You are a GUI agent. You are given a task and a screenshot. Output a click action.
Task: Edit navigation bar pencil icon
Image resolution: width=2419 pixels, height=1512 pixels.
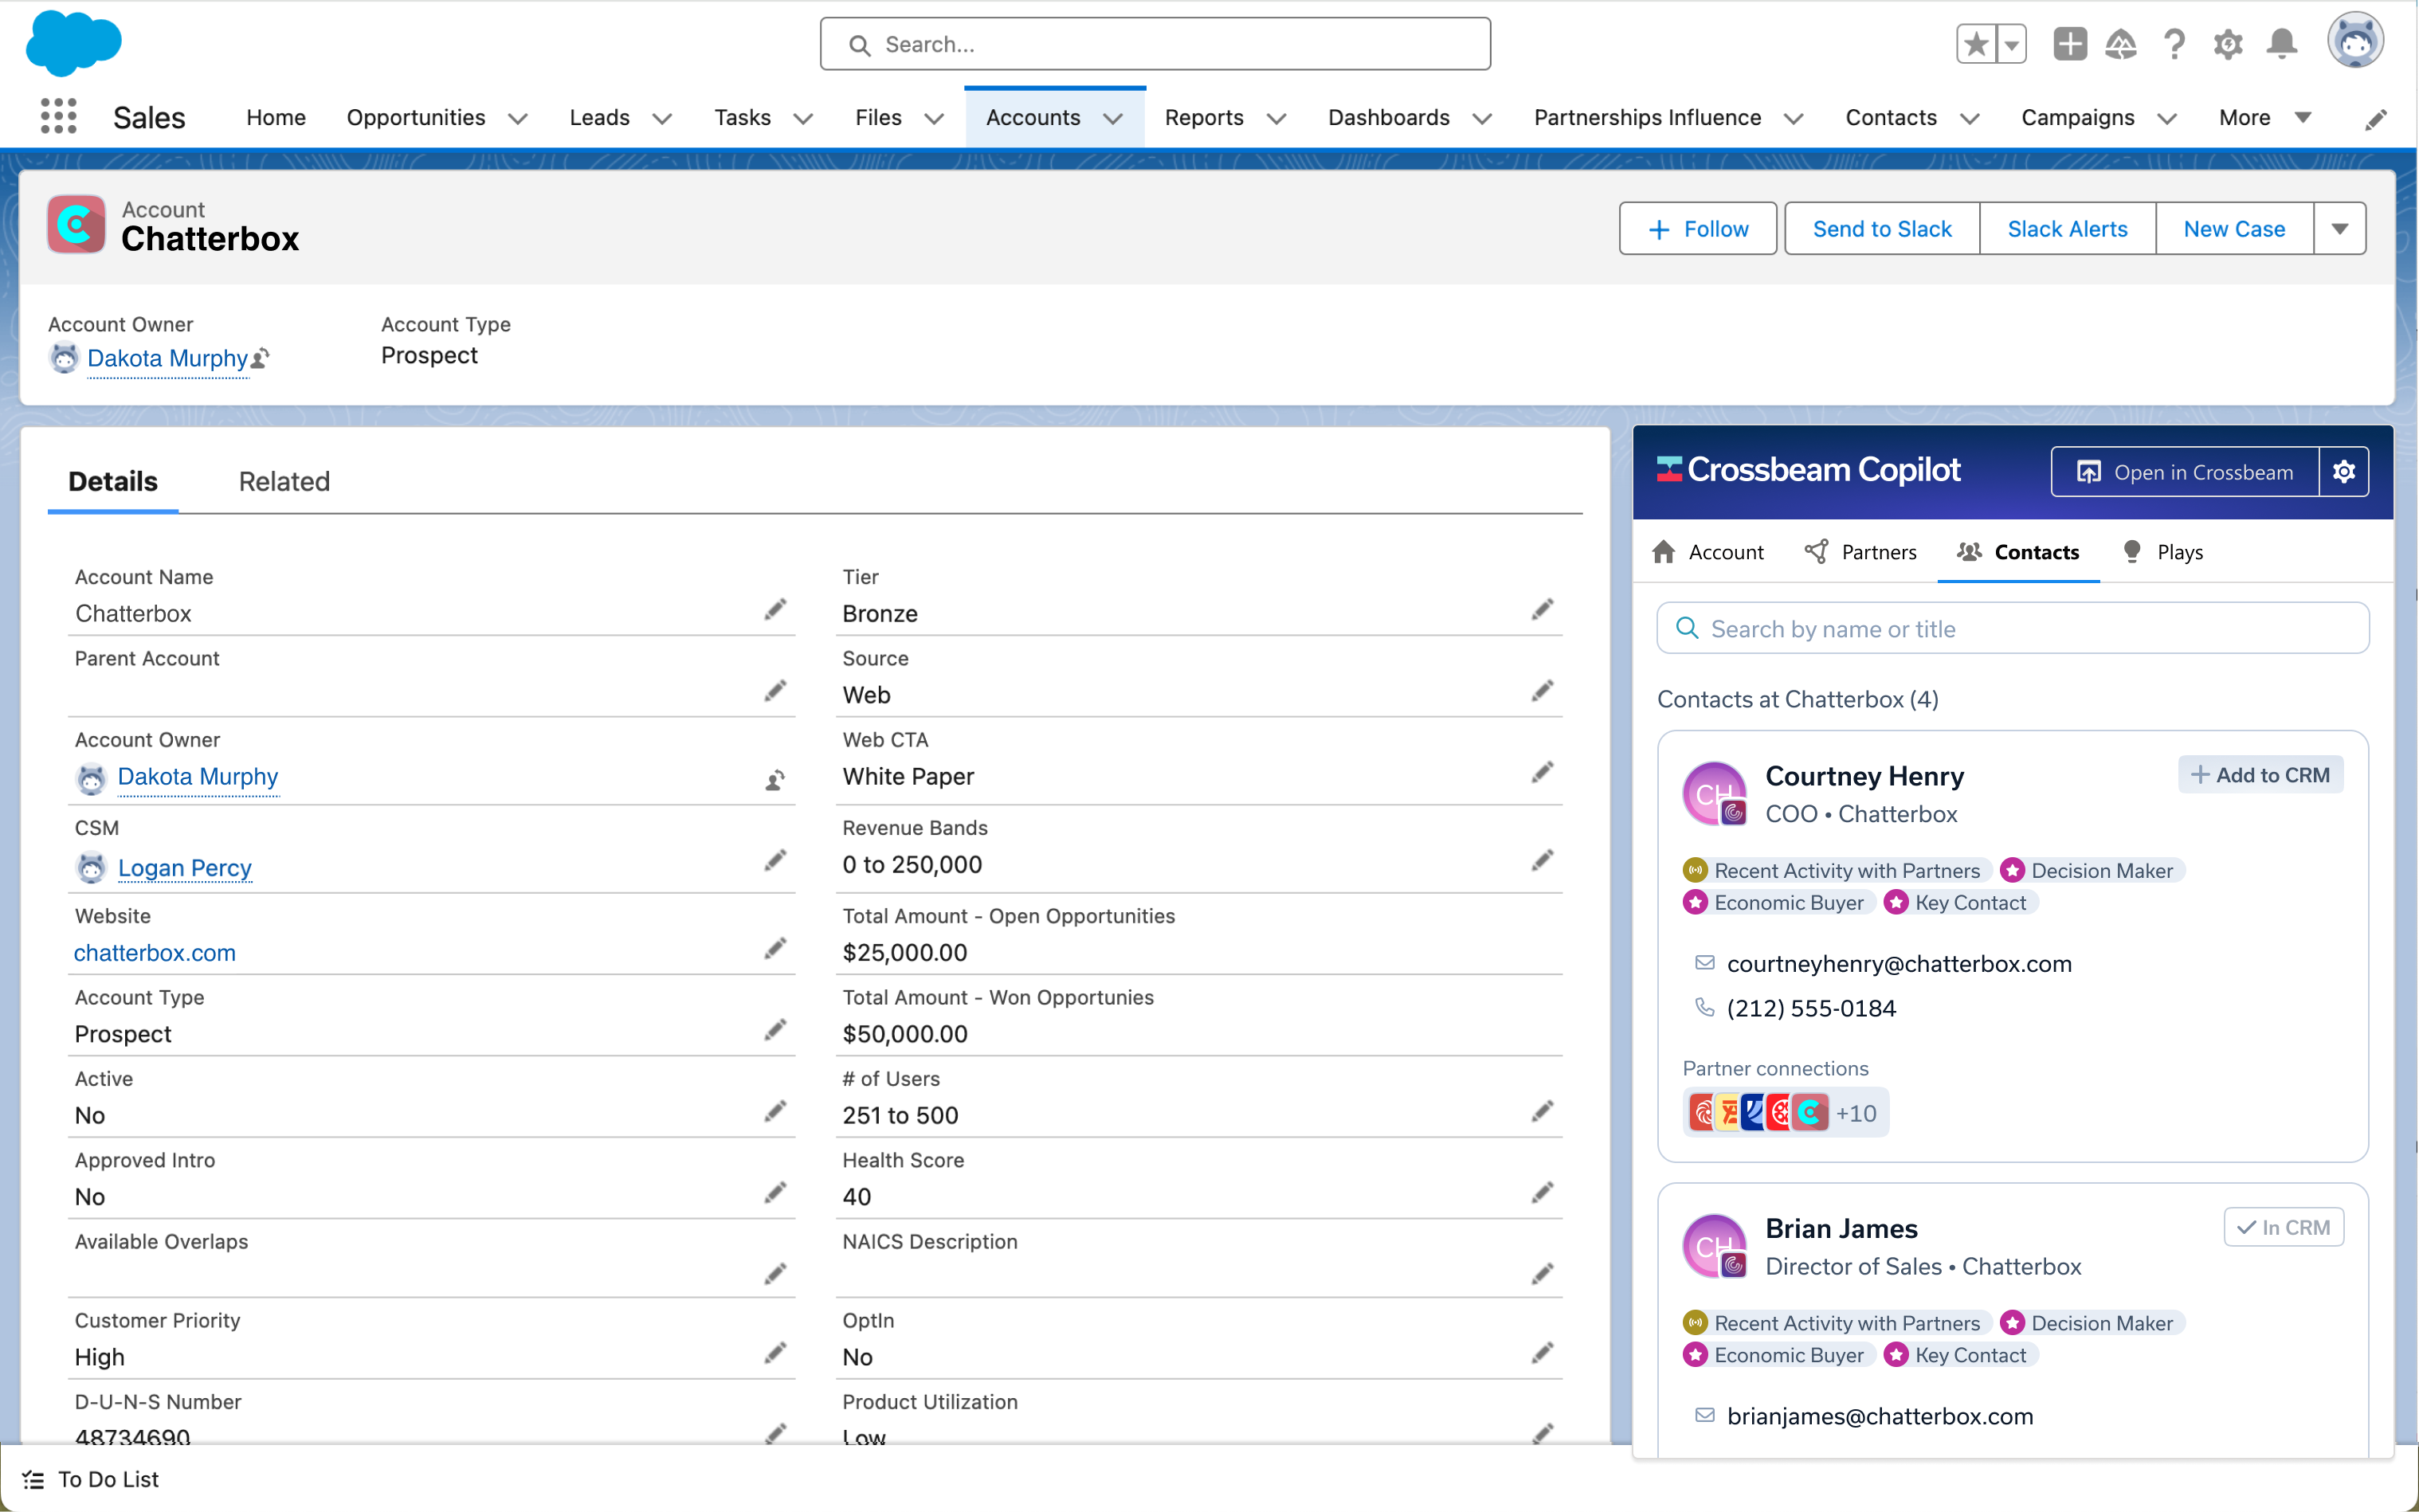[x=2376, y=119]
